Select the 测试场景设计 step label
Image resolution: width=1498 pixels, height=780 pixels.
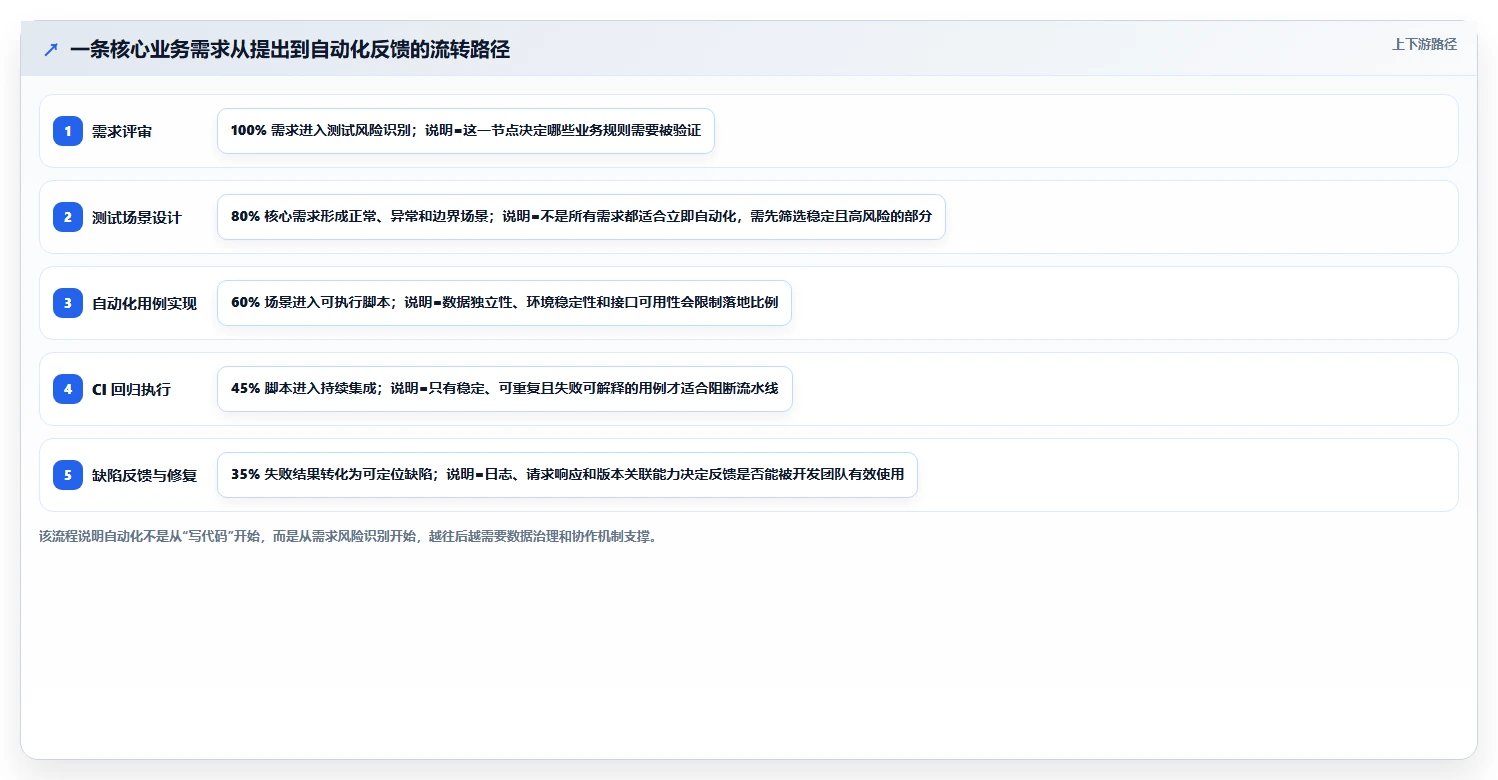(137, 218)
